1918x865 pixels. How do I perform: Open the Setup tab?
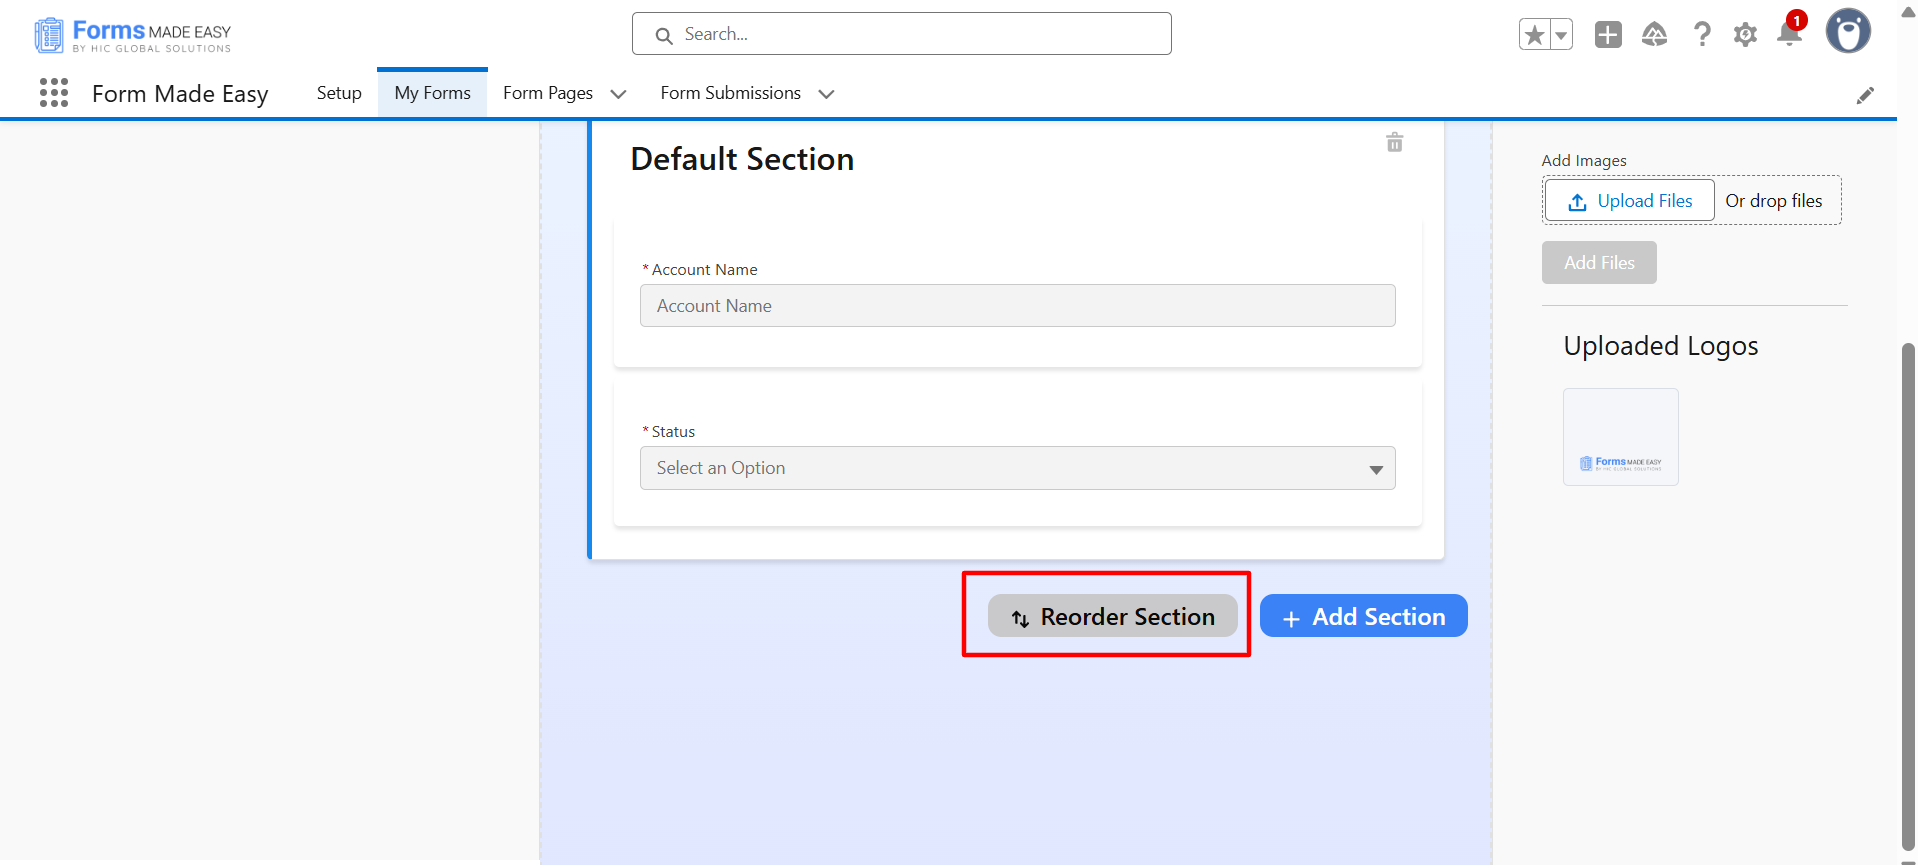(x=339, y=93)
